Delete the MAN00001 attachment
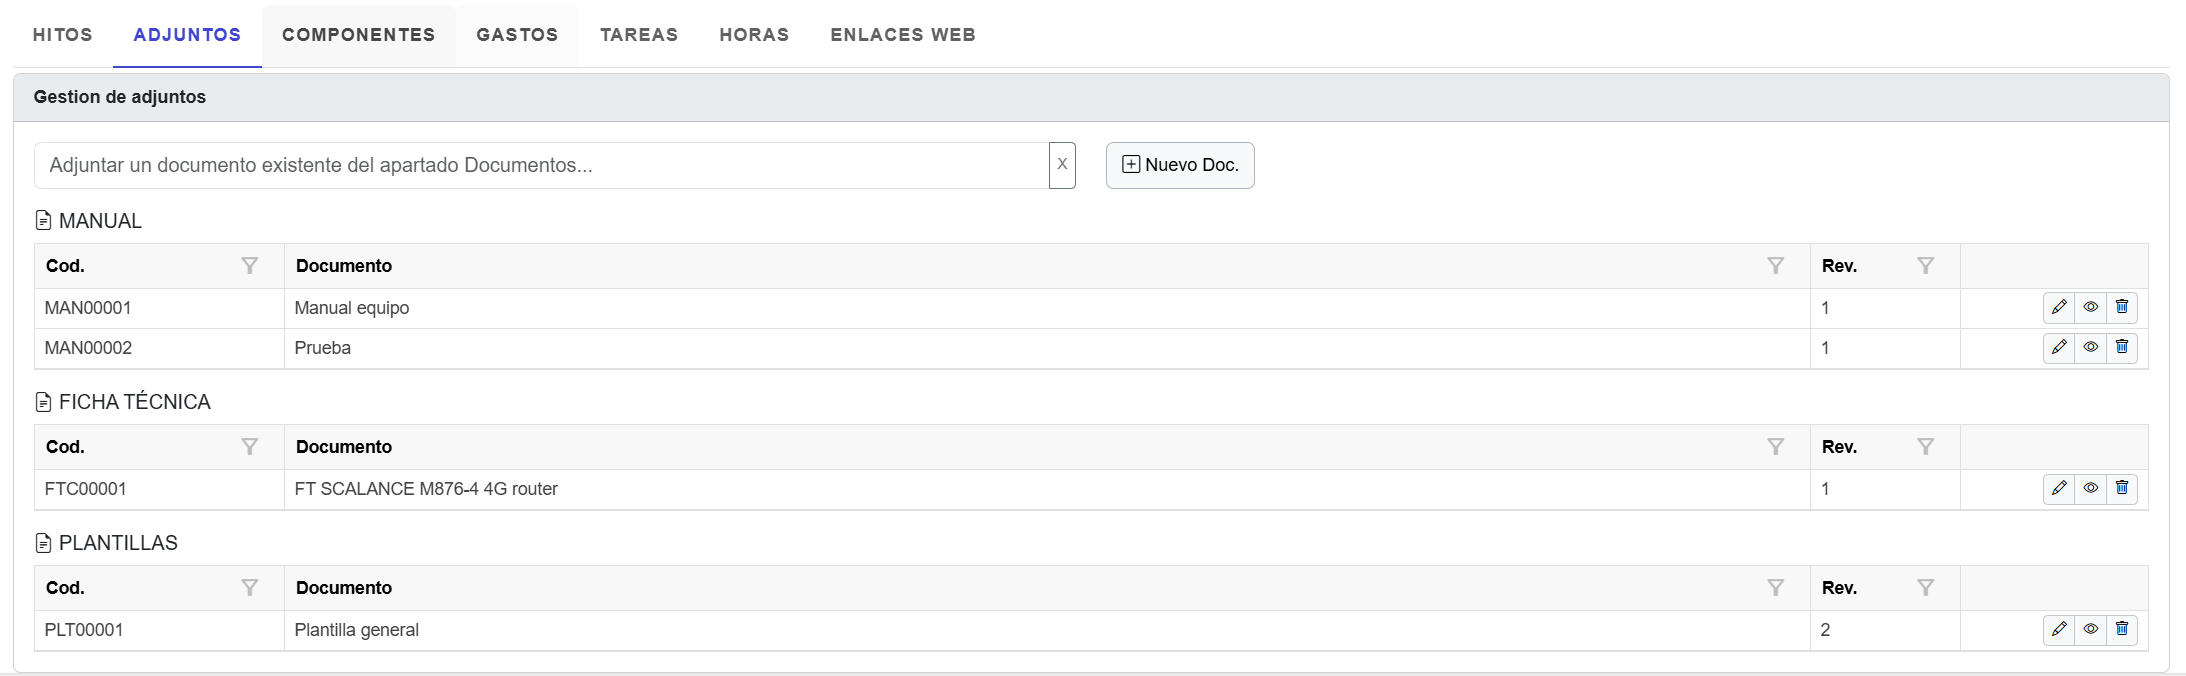The height and width of the screenshot is (676, 2186). tap(2121, 307)
